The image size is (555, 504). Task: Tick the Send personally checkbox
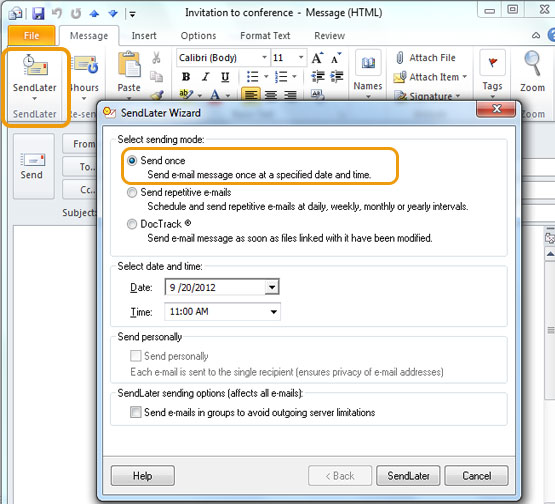pos(136,356)
